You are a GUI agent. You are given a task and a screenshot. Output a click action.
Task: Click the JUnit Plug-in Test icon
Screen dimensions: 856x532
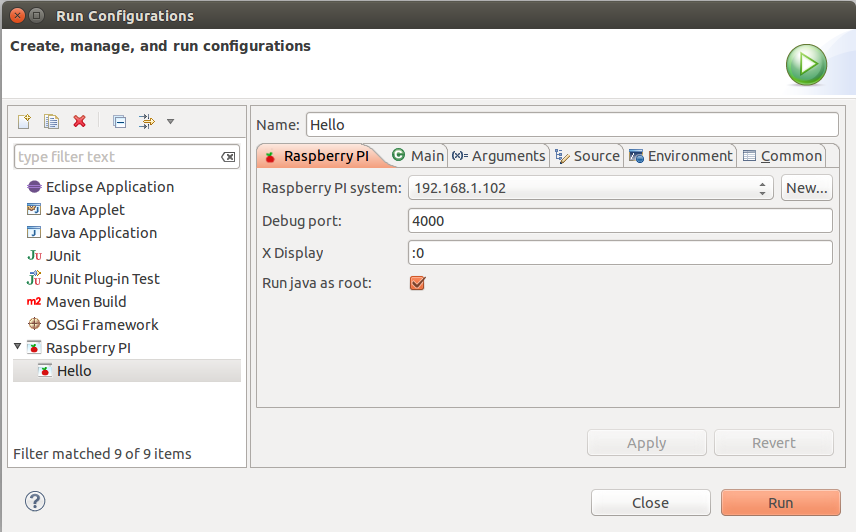(34, 278)
